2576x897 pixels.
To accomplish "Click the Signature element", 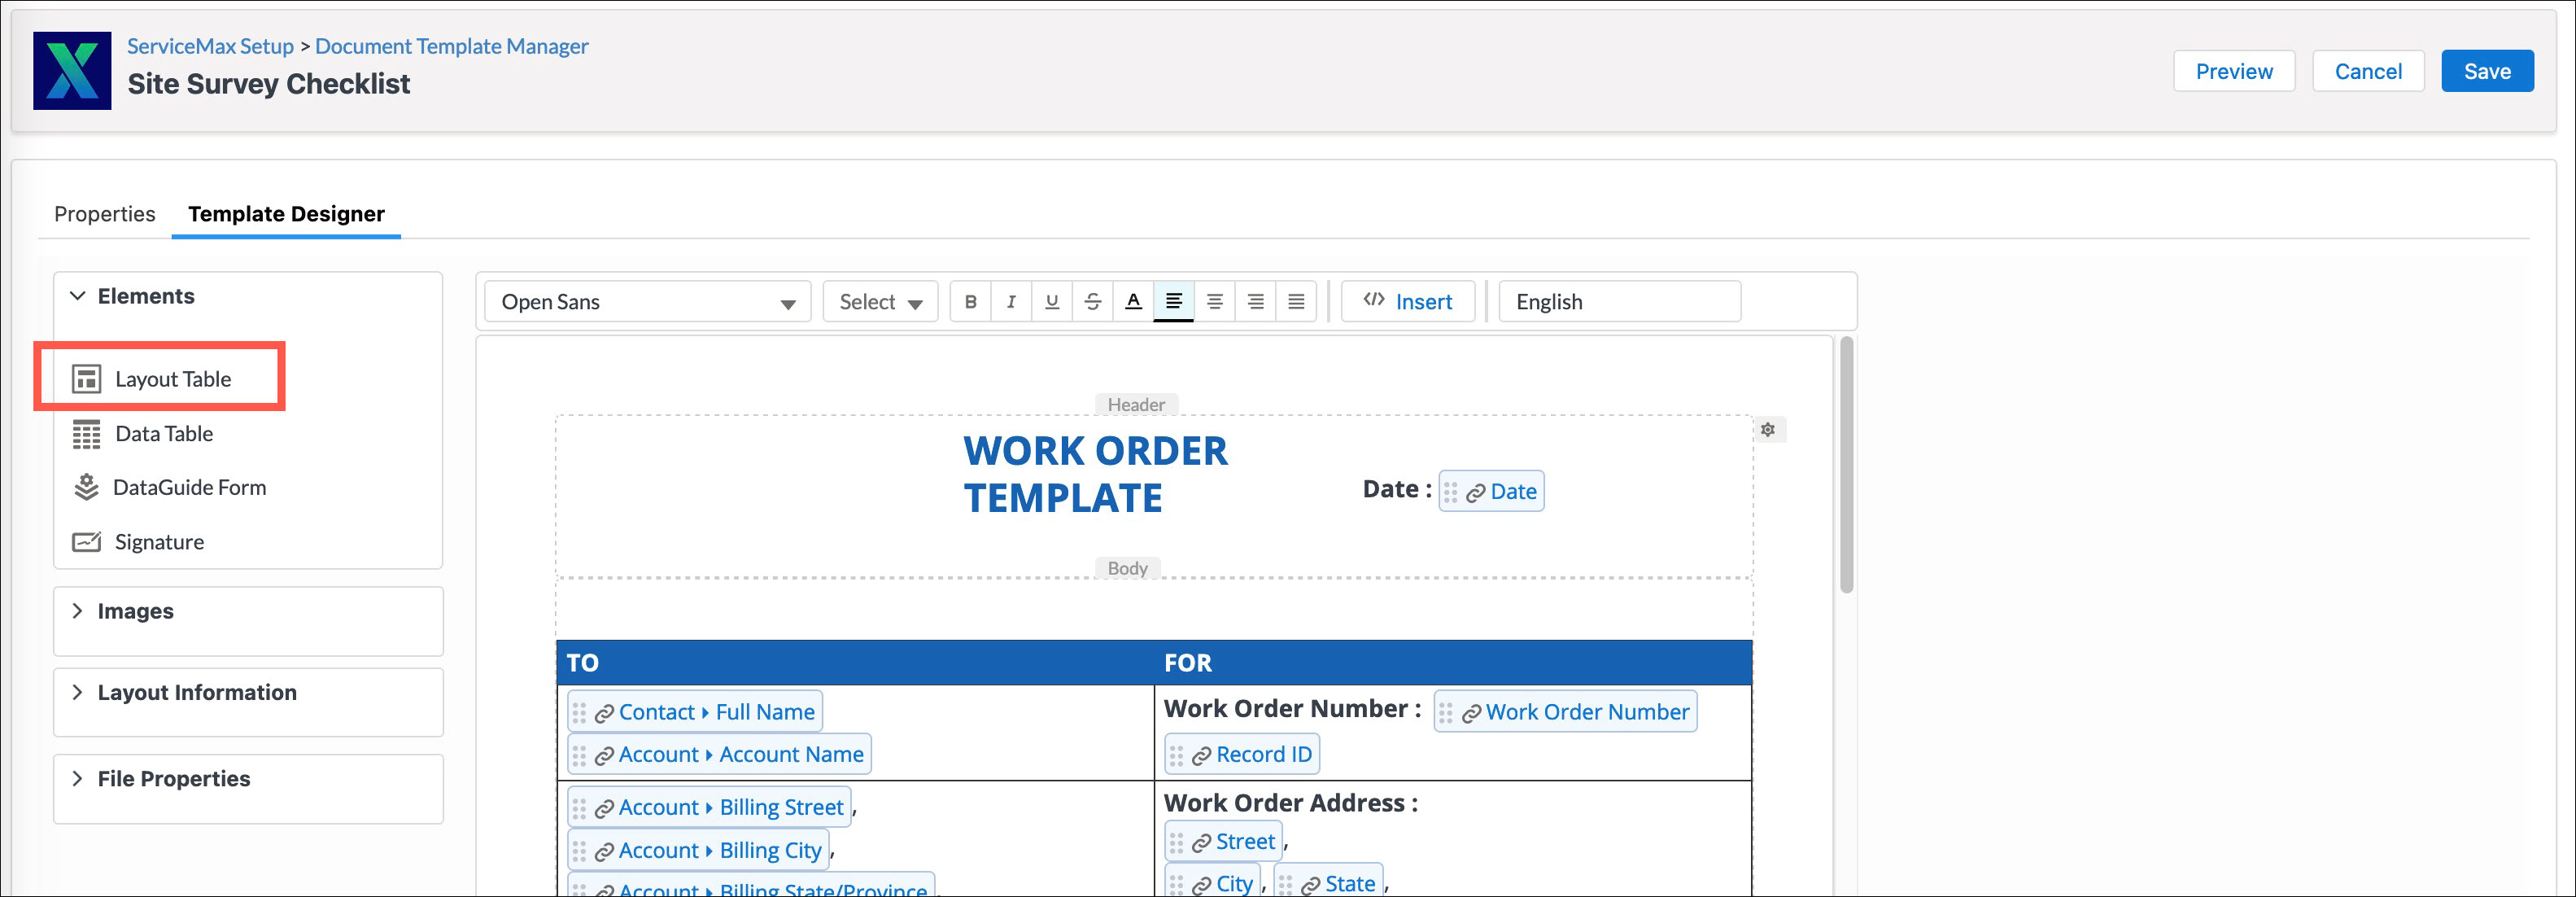I will pos(158,542).
